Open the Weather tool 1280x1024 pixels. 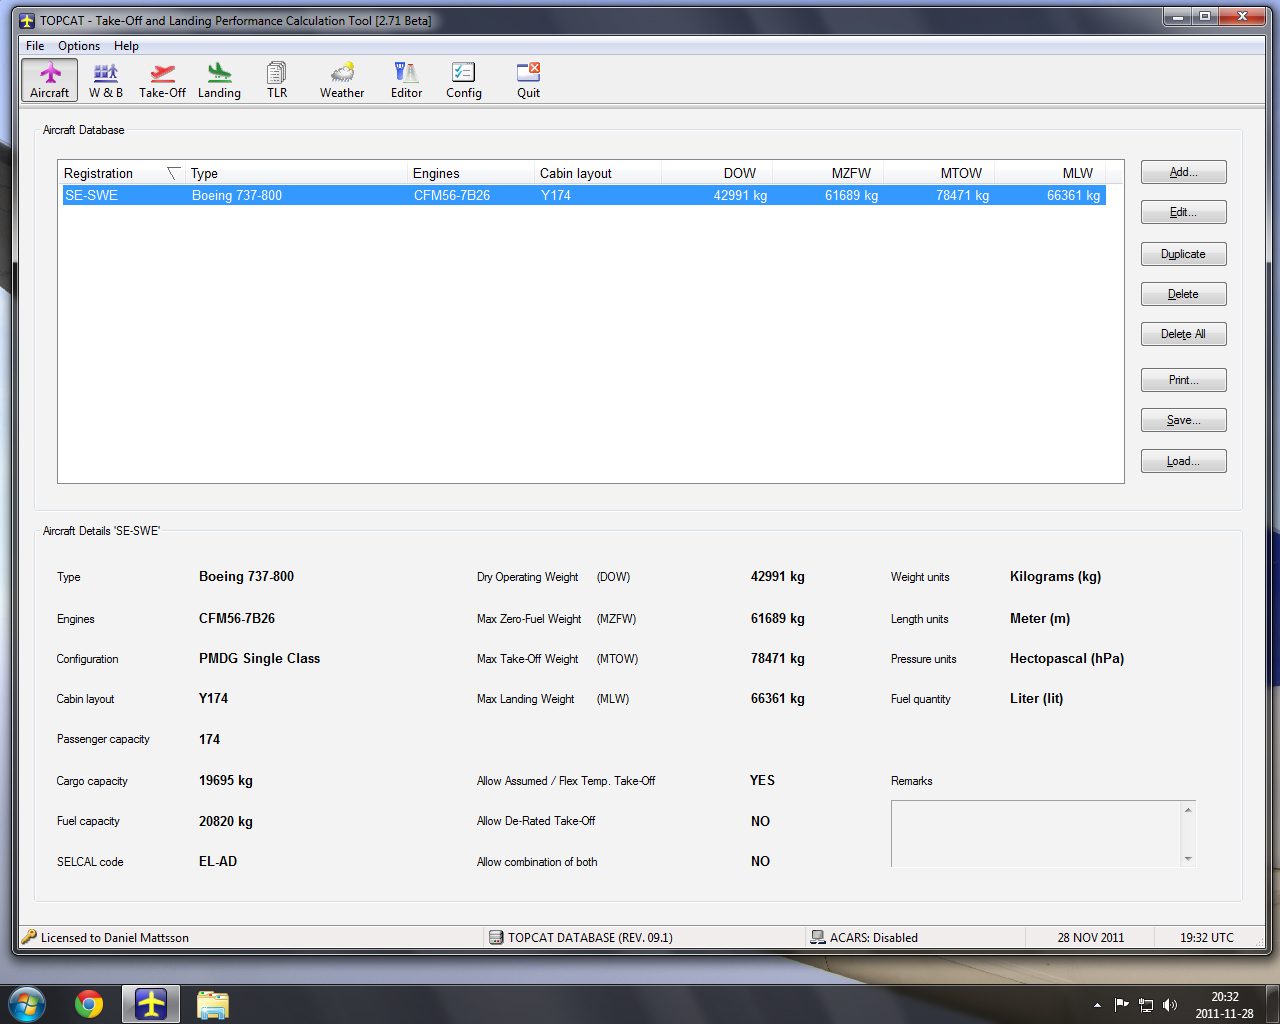(x=342, y=80)
